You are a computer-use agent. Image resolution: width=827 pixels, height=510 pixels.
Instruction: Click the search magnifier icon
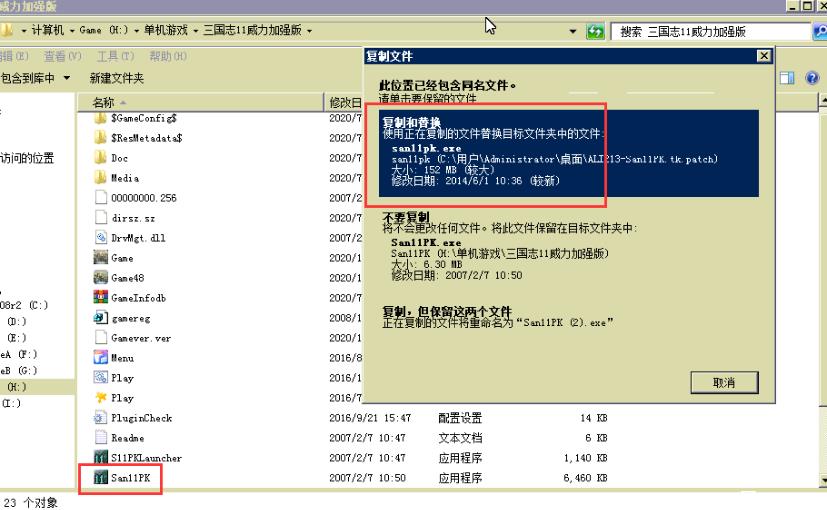coord(820,32)
